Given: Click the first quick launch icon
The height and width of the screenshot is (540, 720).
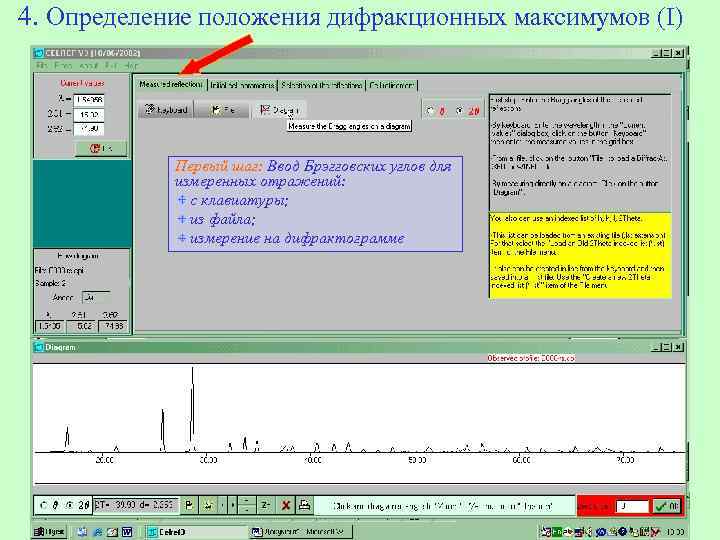Looking at the screenshot, I should [82, 532].
